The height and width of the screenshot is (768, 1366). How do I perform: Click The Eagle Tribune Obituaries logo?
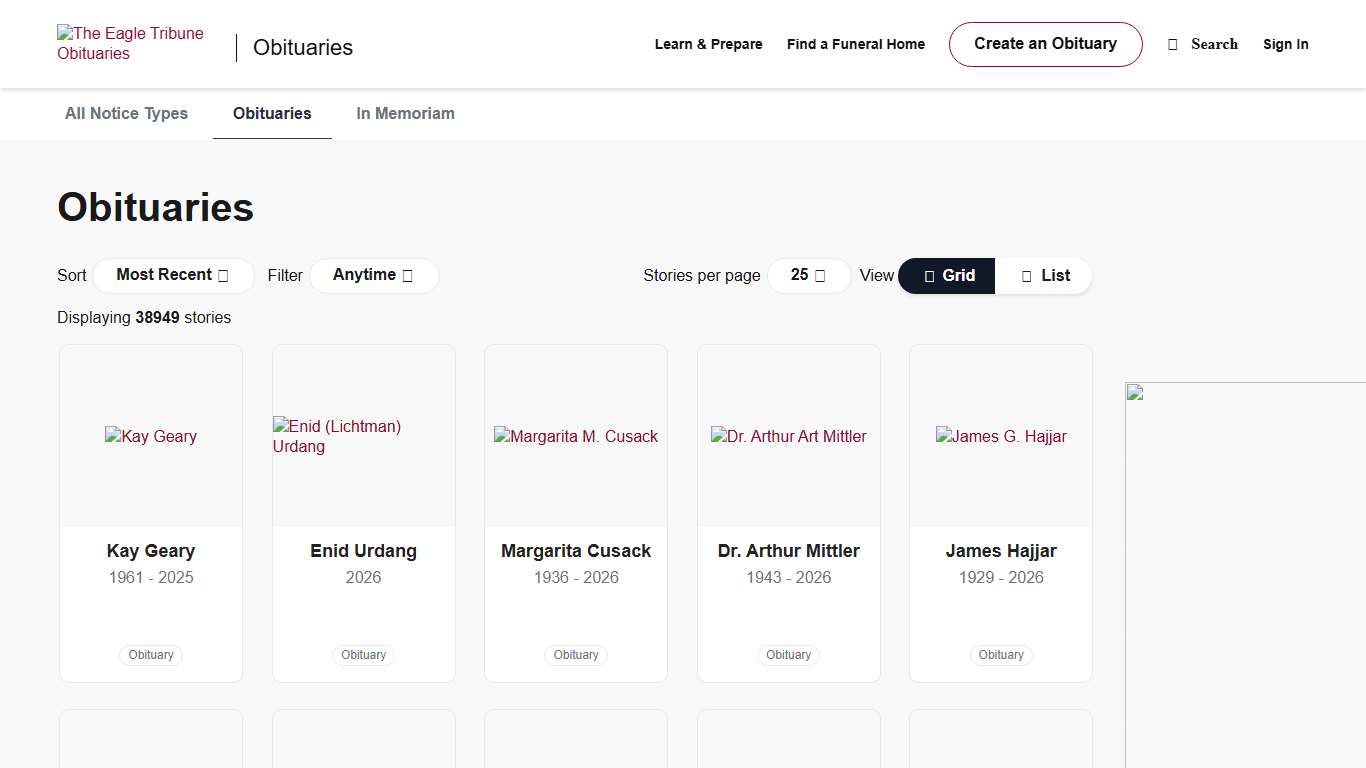(x=130, y=44)
